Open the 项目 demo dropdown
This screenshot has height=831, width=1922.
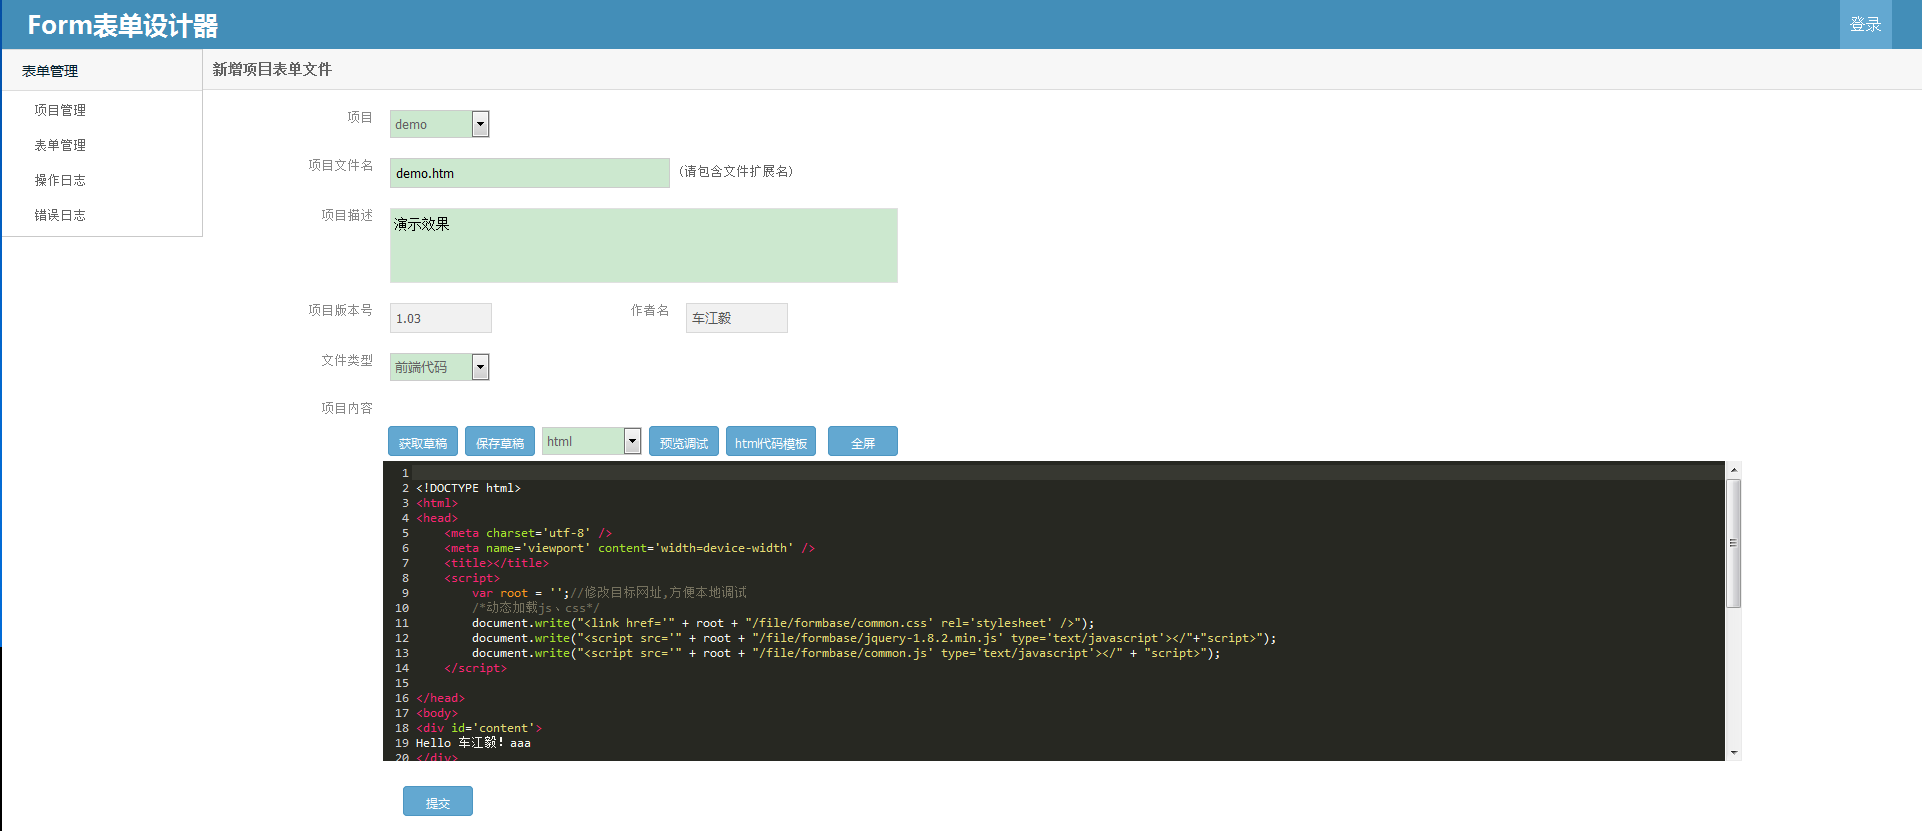pos(439,124)
